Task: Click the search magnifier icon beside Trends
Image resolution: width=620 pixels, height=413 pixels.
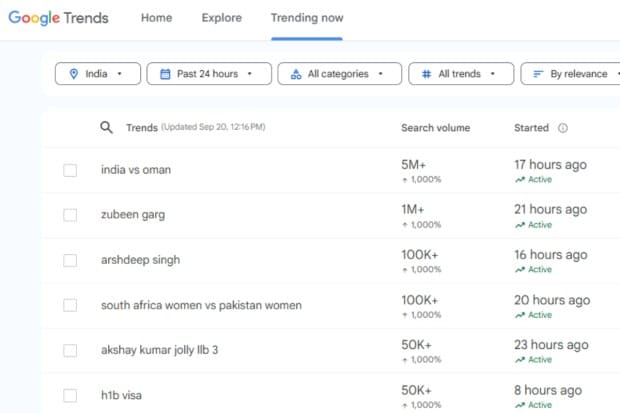Action: 106,127
